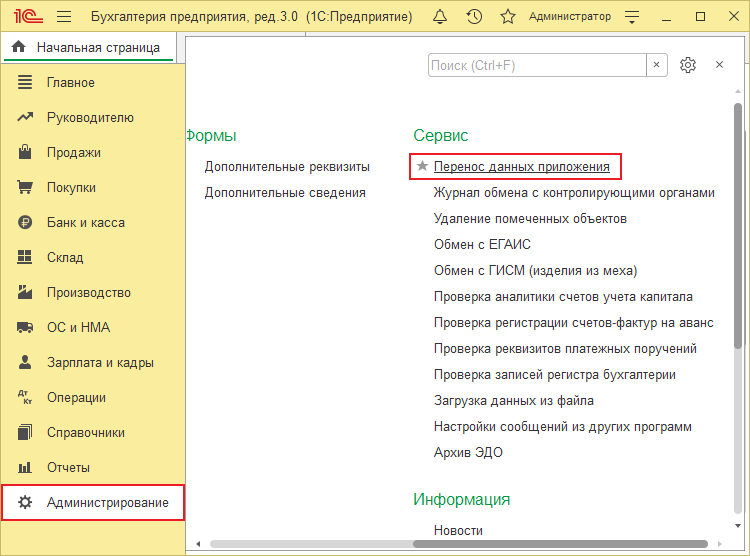The height and width of the screenshot is (556, 750).
Task: Open the Отчеты section
Action: [68, 467]
